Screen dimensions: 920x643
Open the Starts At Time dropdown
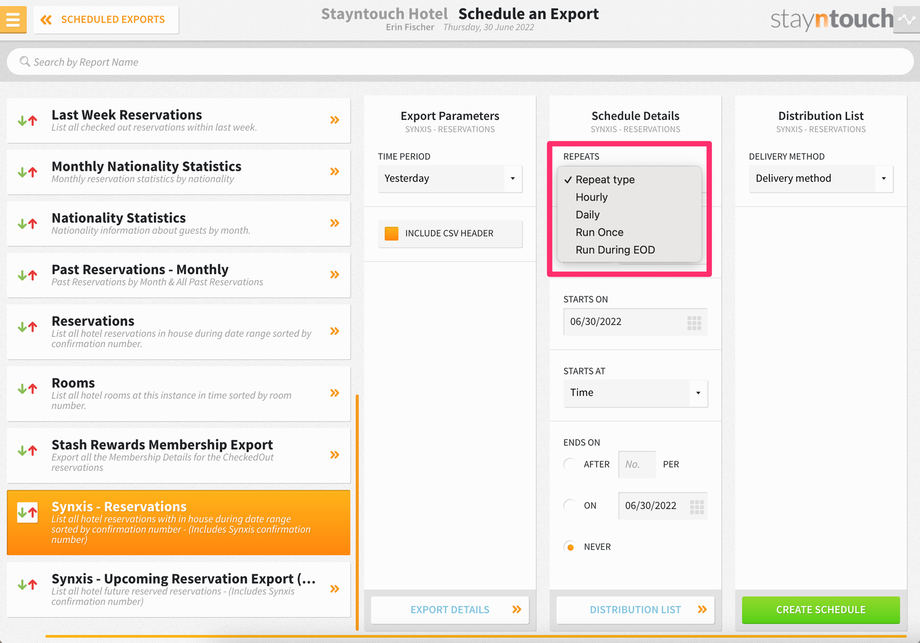click(x=635, y=393)
